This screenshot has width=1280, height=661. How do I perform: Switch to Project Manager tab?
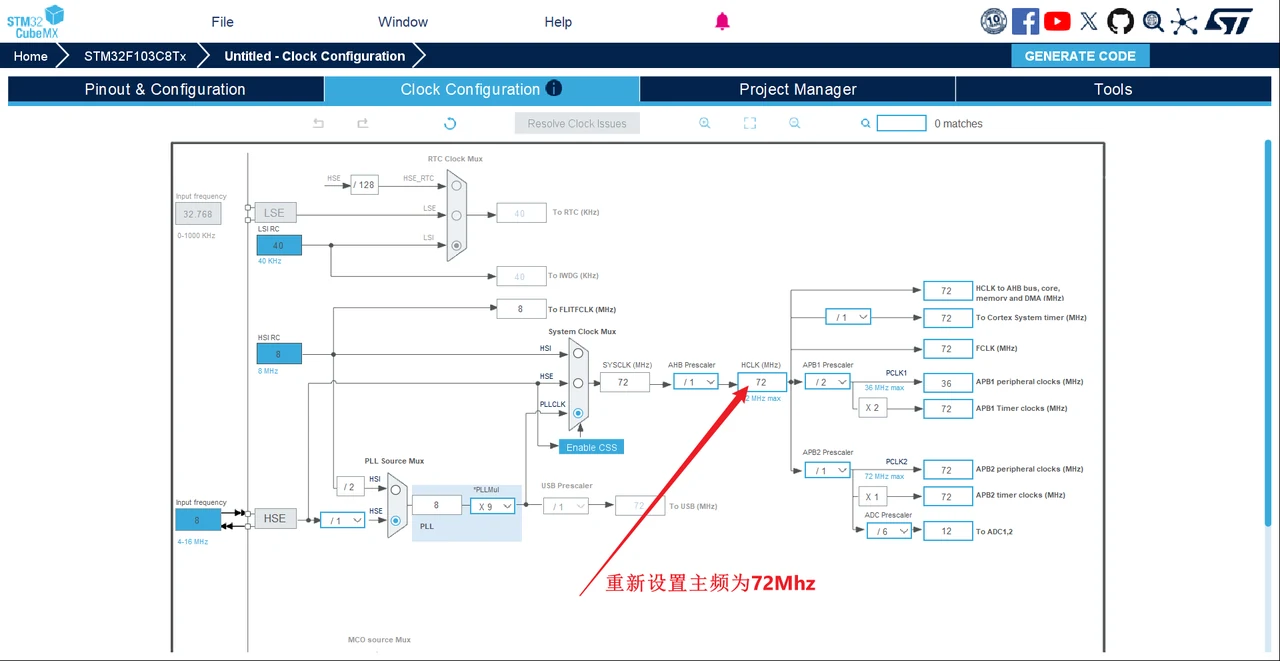coord(798,89)
